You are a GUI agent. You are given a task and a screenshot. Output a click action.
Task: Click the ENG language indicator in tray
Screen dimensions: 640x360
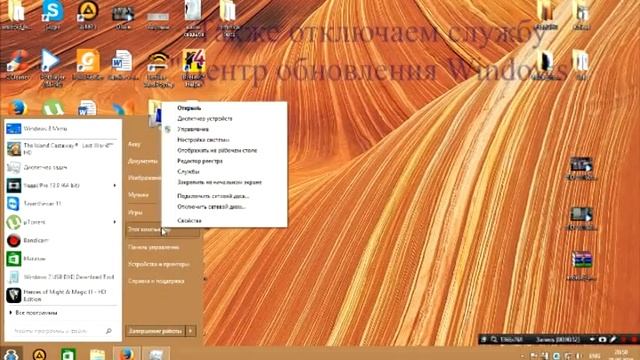(x=595, y=356)
